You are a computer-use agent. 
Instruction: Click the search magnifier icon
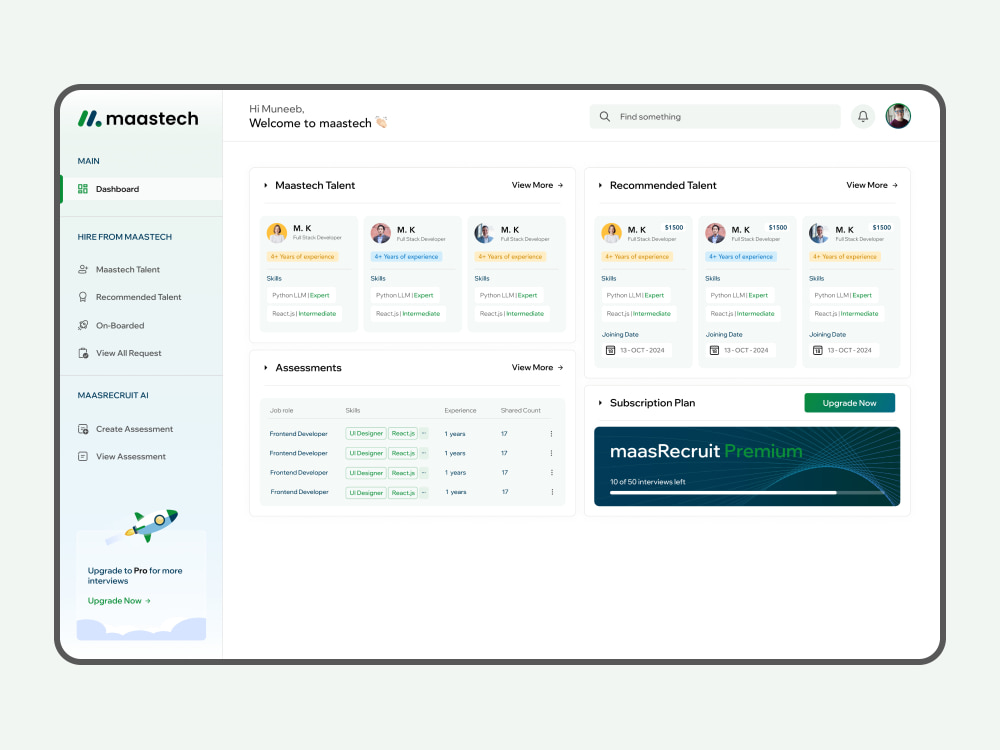[605, 117]
